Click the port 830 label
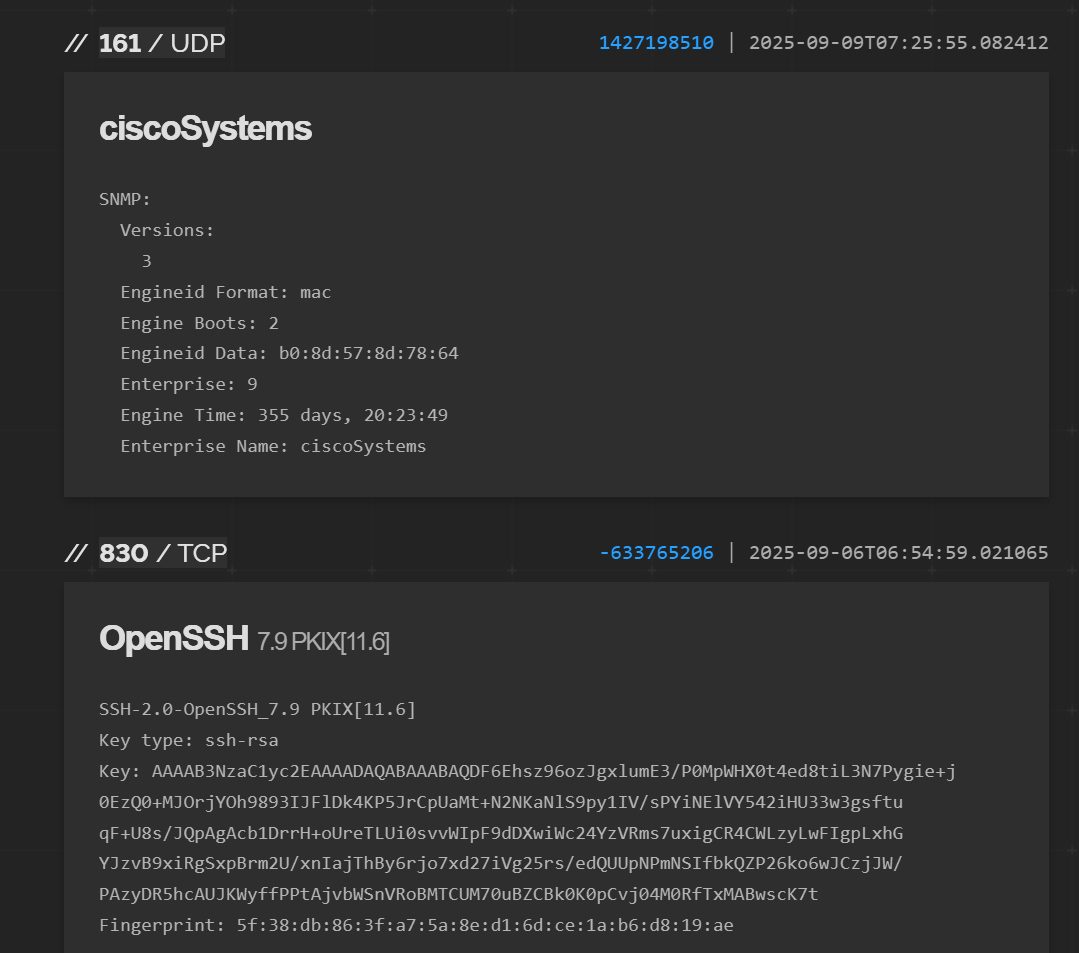 (124, 553)
